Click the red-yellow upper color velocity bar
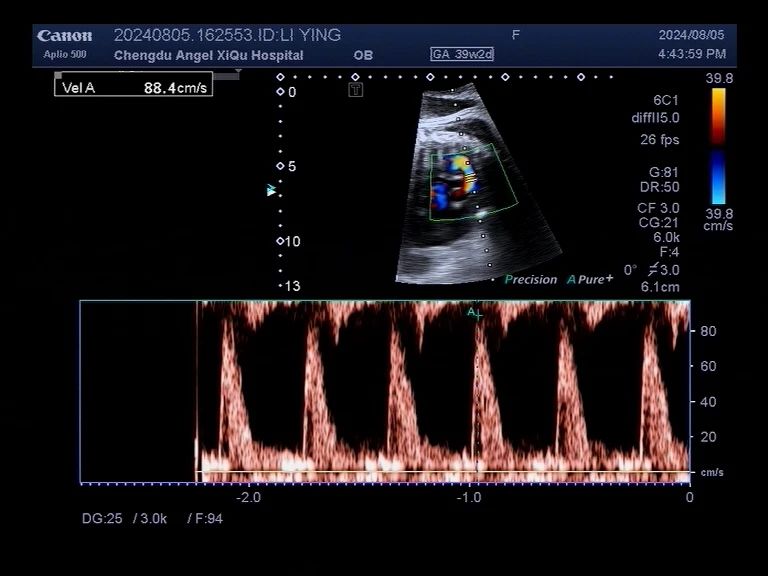This screenshot has width=768, height=576. click(x=718, y=116)
